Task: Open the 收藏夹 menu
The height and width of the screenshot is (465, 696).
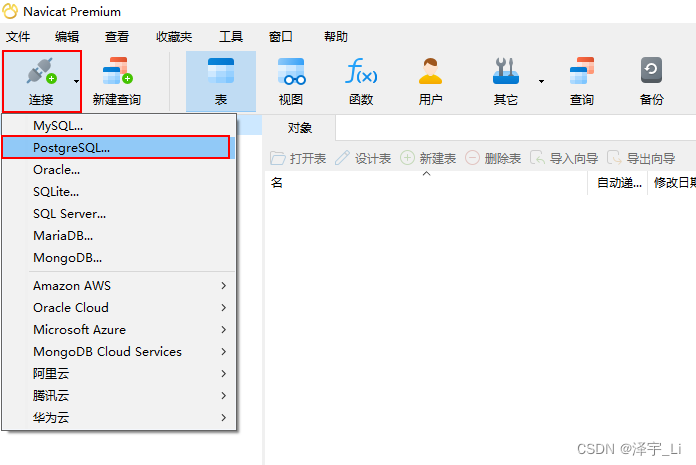Action: 174,36
